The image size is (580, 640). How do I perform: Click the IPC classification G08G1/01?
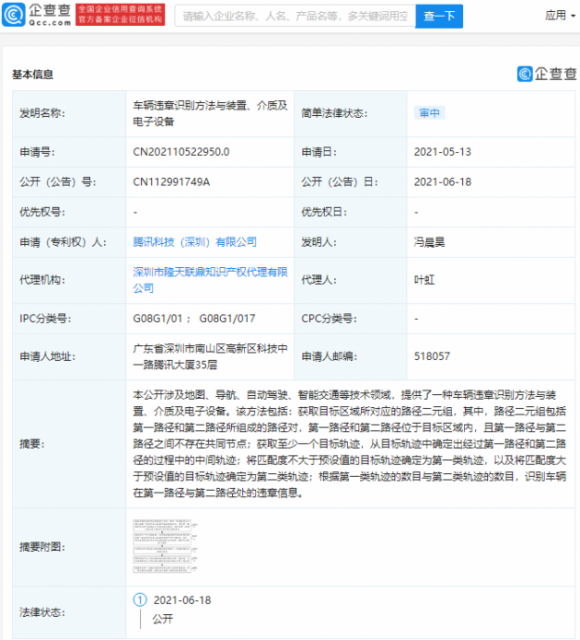(158, 318)
